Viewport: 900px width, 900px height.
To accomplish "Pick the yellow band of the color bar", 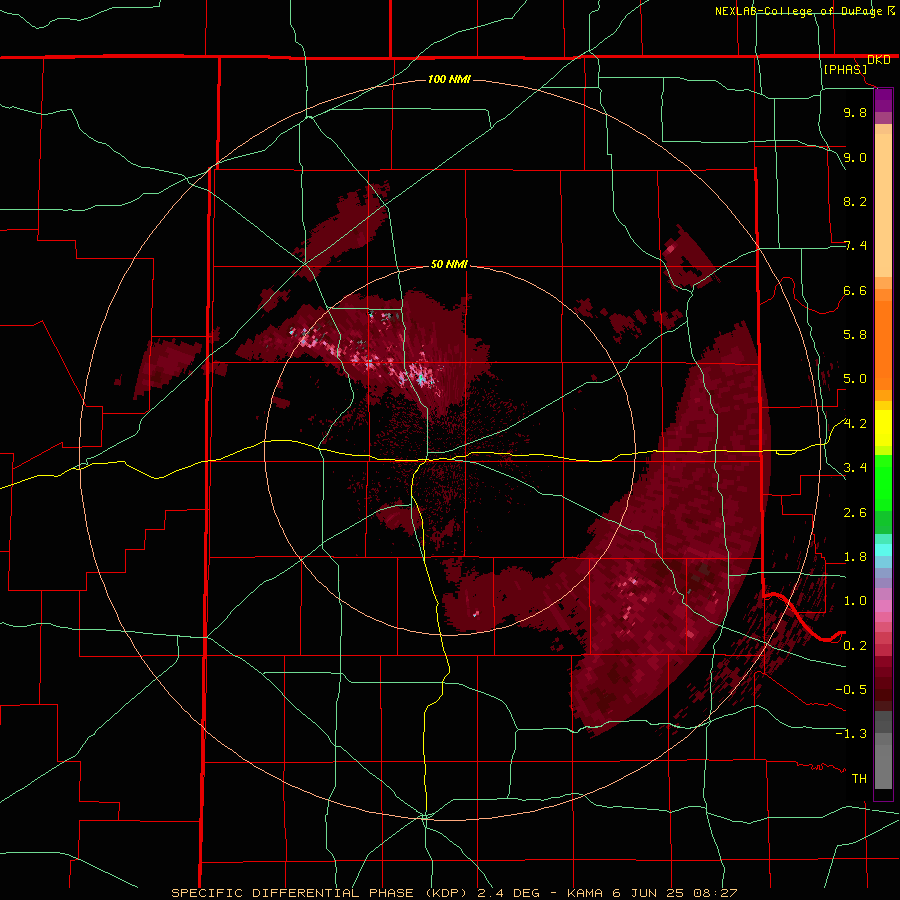I will tap(883, 428).
